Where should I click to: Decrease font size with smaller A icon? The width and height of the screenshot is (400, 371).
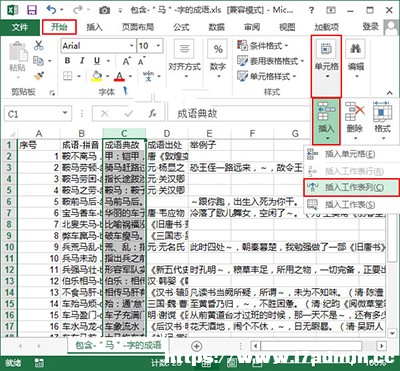[141, 61]
